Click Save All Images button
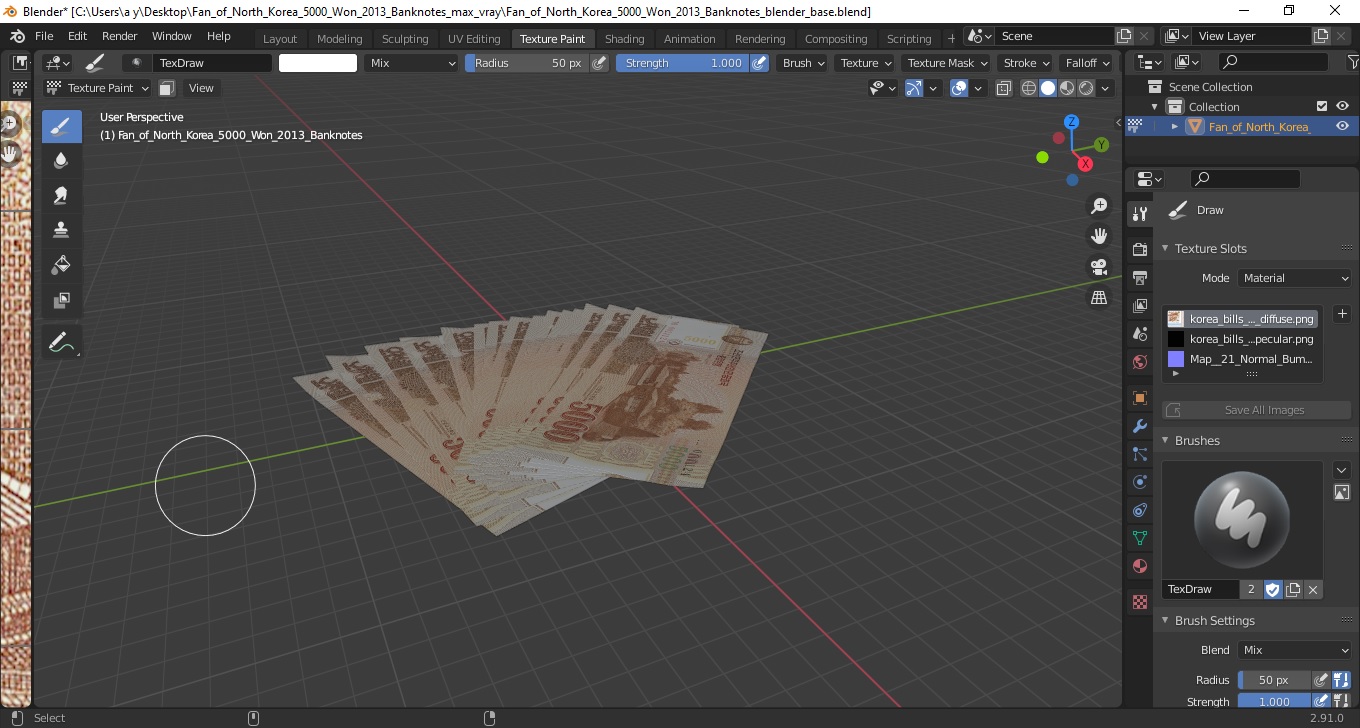1360x728 pixels. (1257, 410)
